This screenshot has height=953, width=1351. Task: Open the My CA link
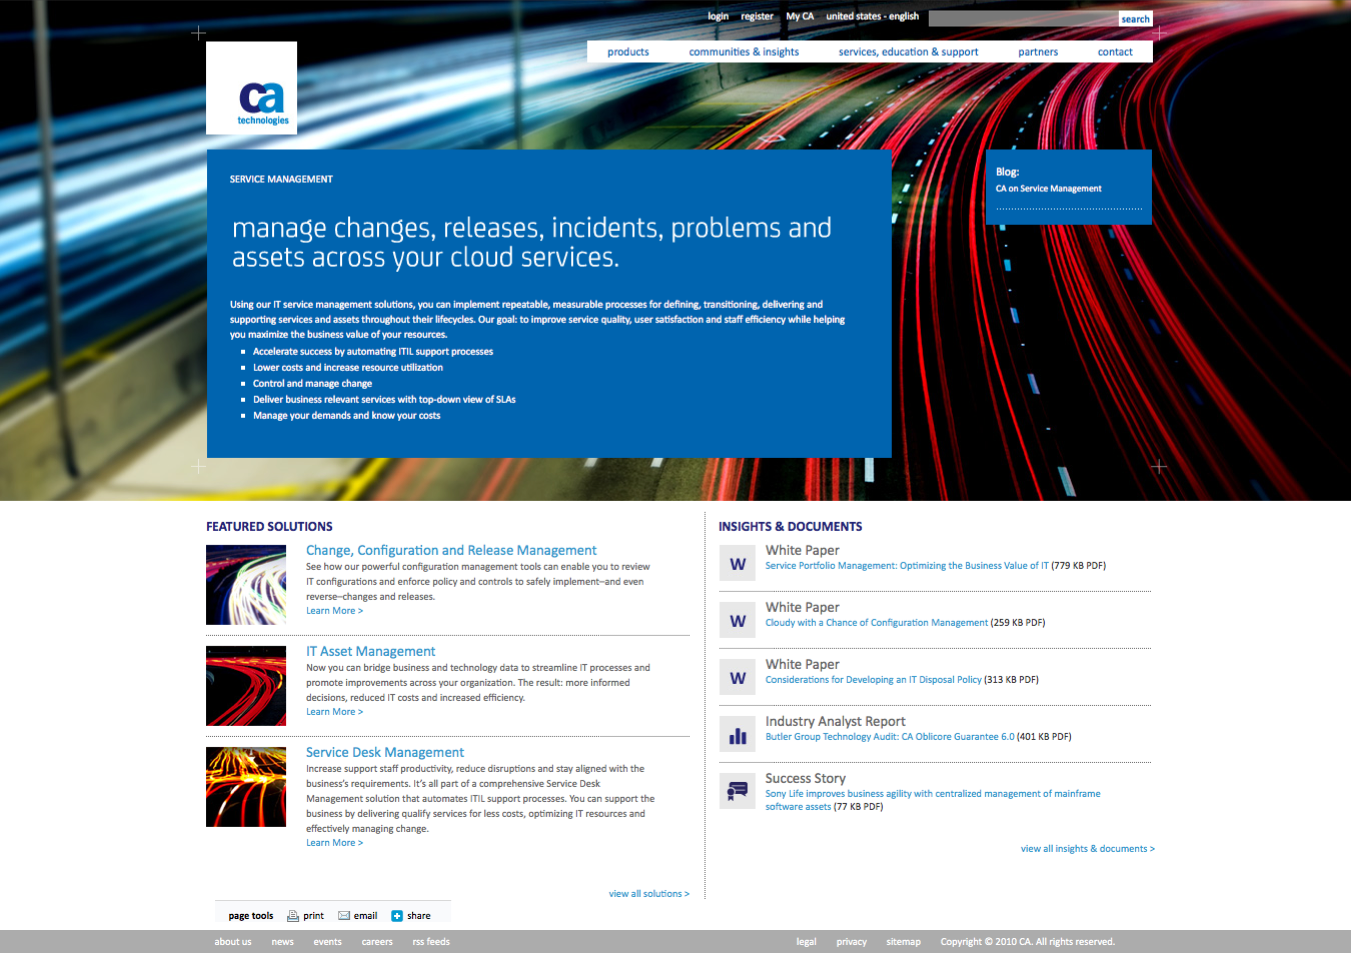[800, 16]
